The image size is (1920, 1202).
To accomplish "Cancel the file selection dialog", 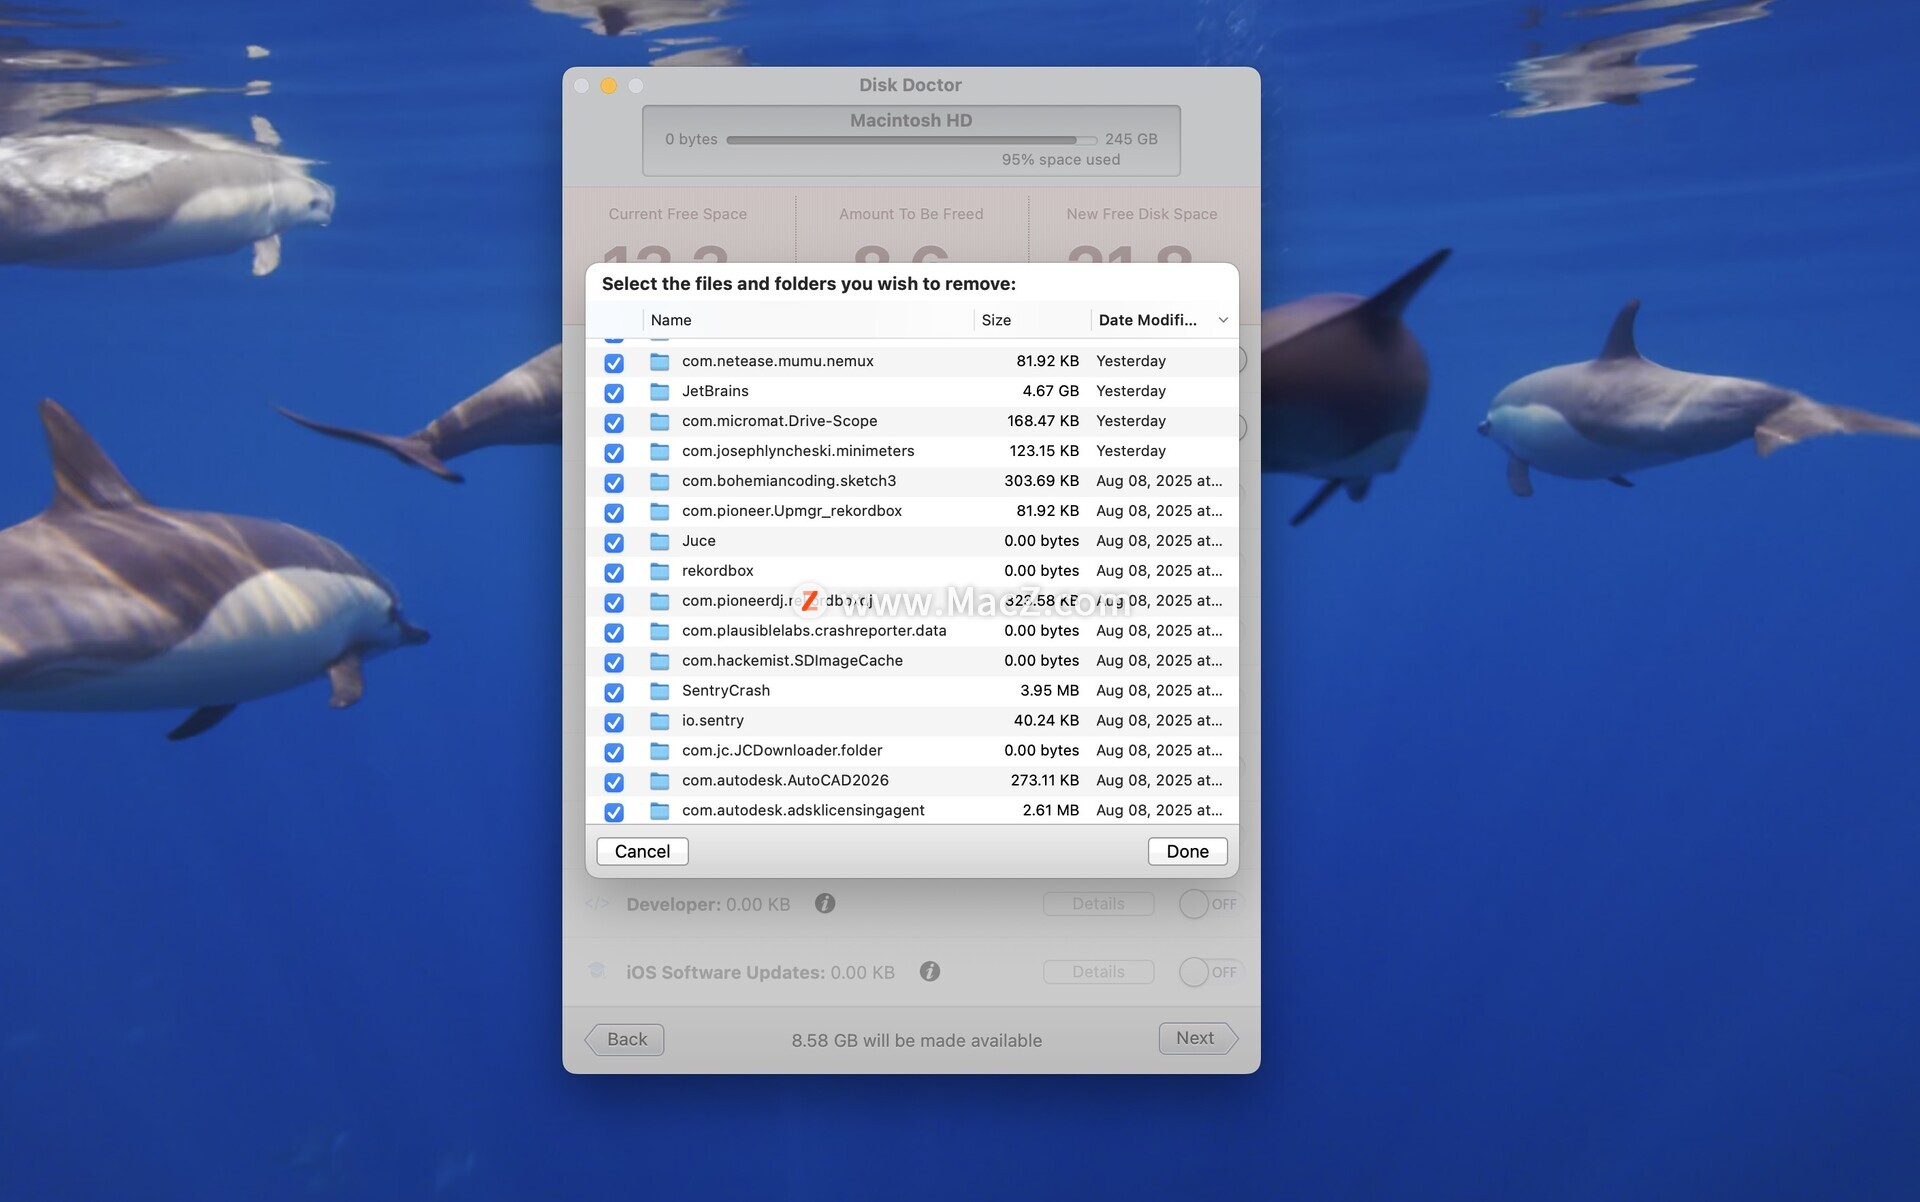I will point(642,851).
